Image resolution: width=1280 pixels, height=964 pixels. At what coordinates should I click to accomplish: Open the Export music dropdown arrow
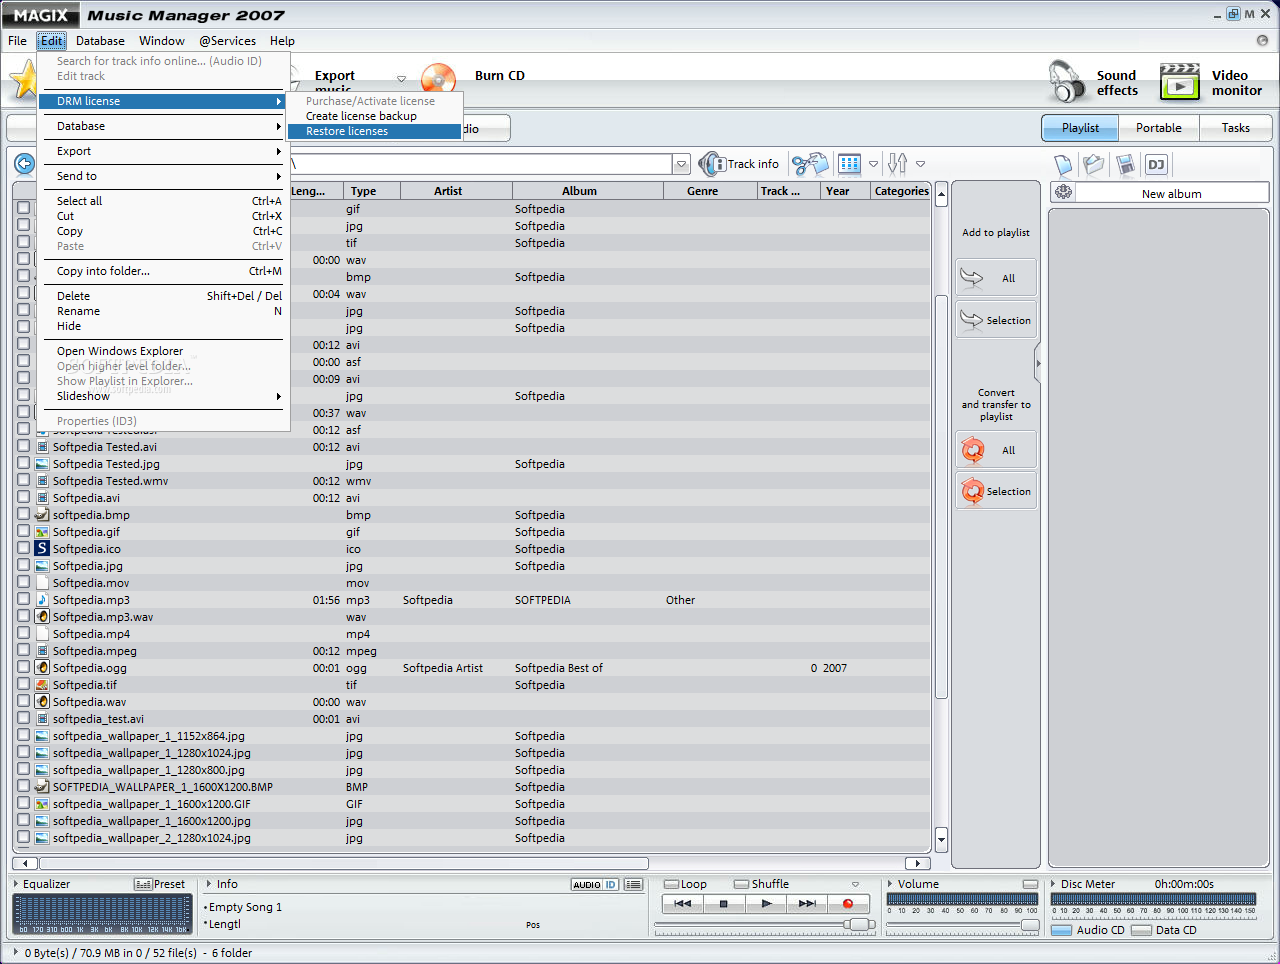401,79
